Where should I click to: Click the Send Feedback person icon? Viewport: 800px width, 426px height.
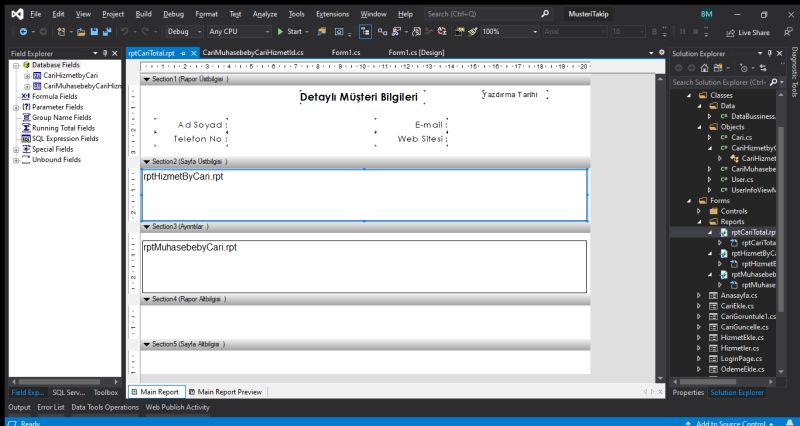tap(788, 32)
